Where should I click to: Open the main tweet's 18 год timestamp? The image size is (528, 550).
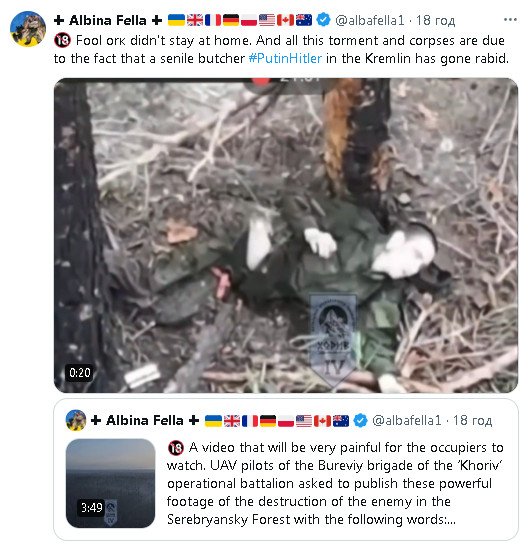coord(435,20)
